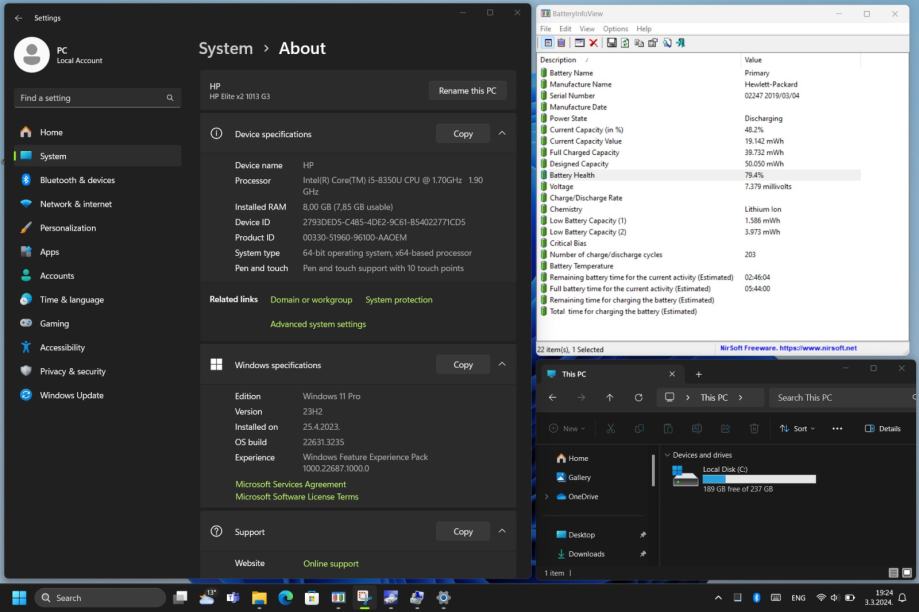Click the Exit icon in BatteryInfoView toolbar
Viewport: 919px width, 612px height.
681,43
